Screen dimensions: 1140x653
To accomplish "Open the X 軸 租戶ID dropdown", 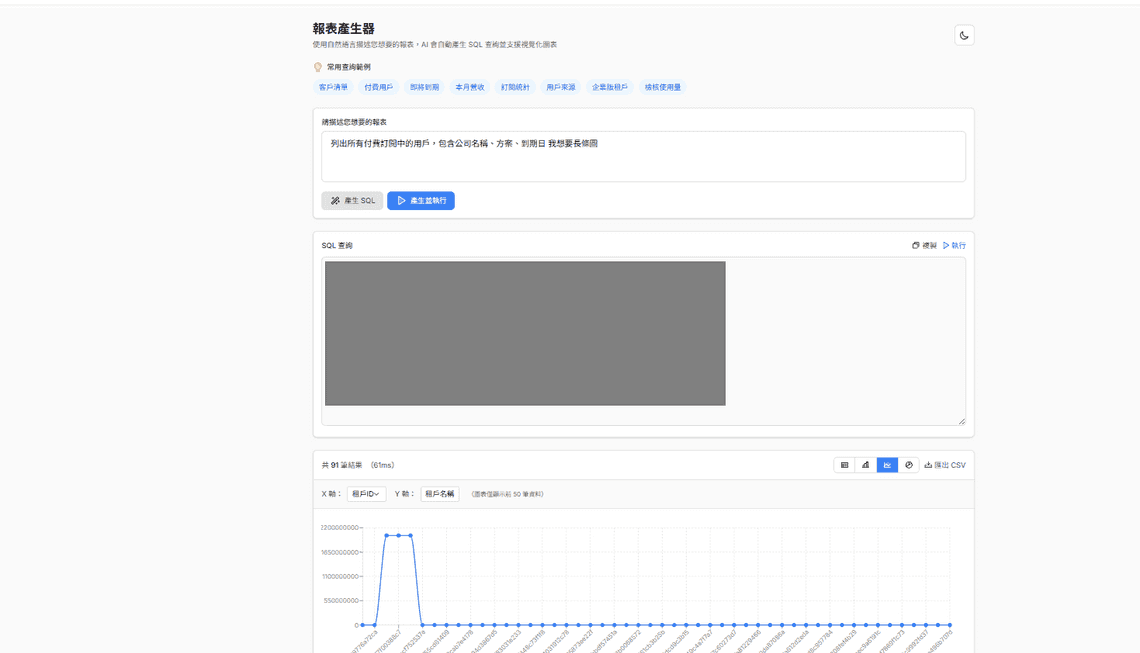I will click(366, 494).
